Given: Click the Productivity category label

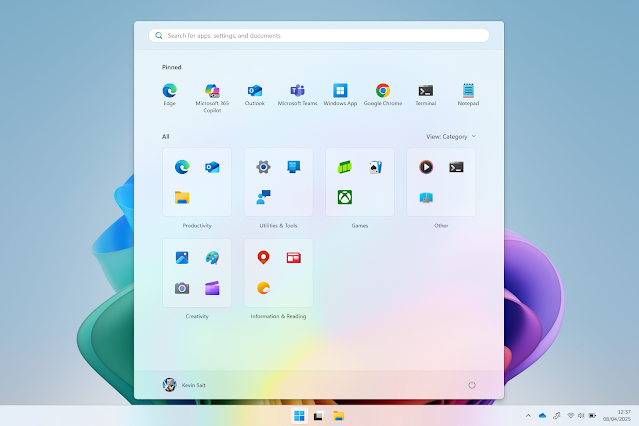Looking at the screenshot, I should [x=197, y=225].
